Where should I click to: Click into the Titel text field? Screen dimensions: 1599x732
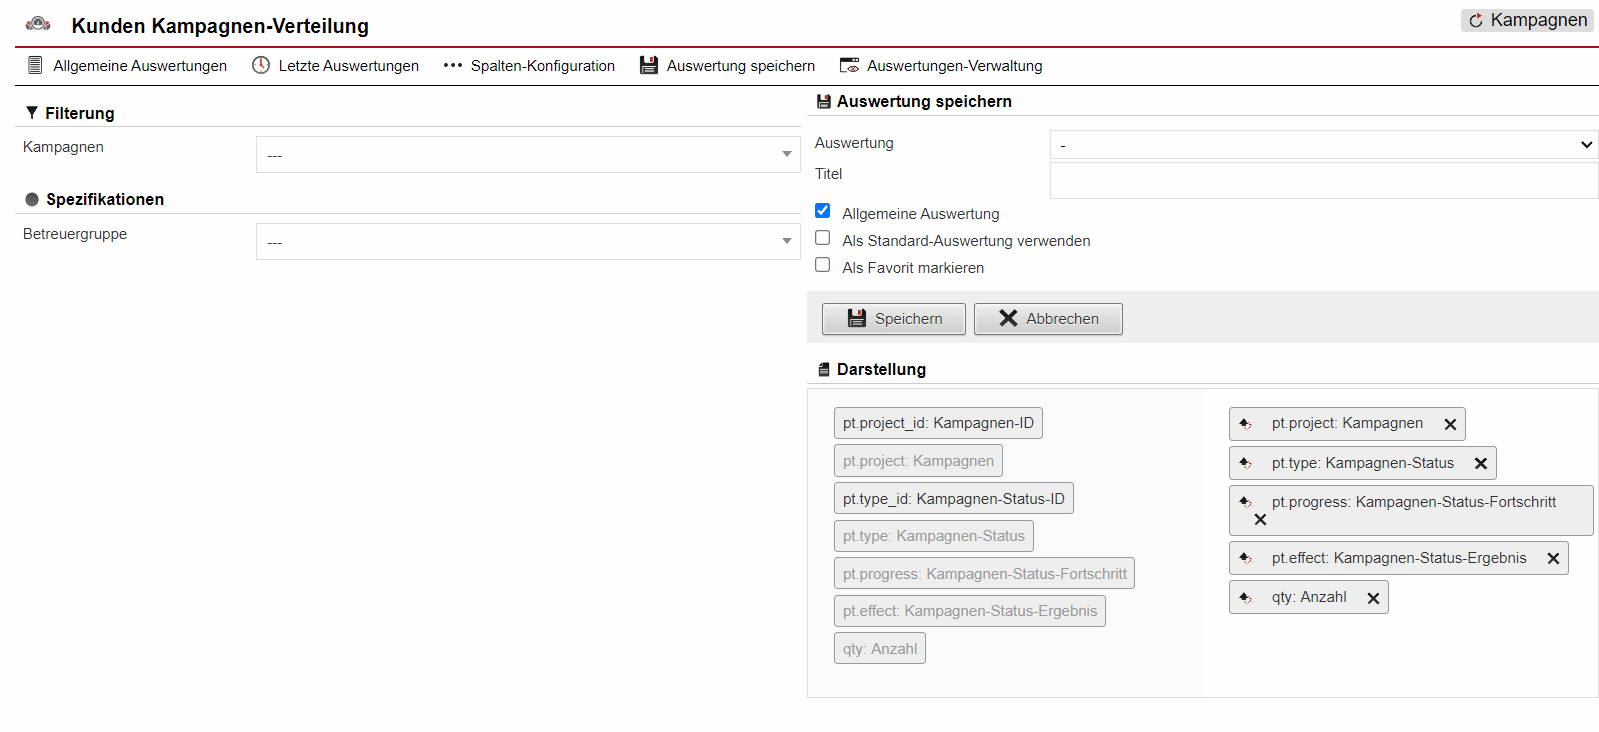point(1323,181)
